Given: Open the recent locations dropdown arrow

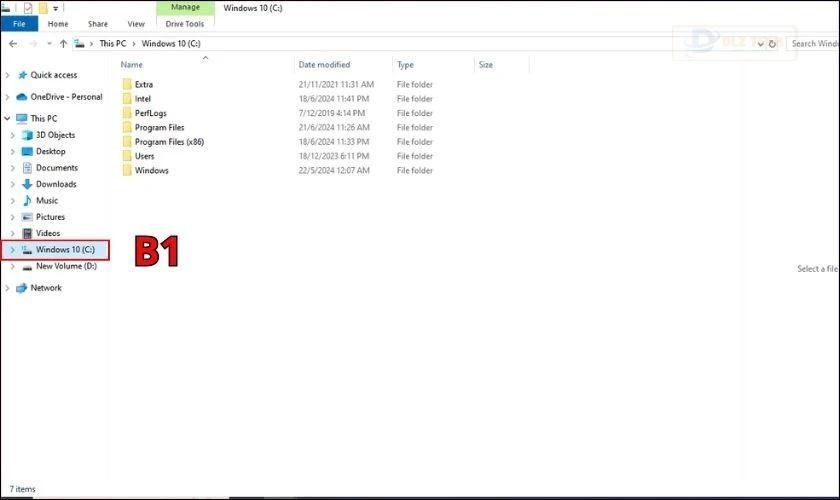Looking at the screenshot, I should [x=49, y=44].
